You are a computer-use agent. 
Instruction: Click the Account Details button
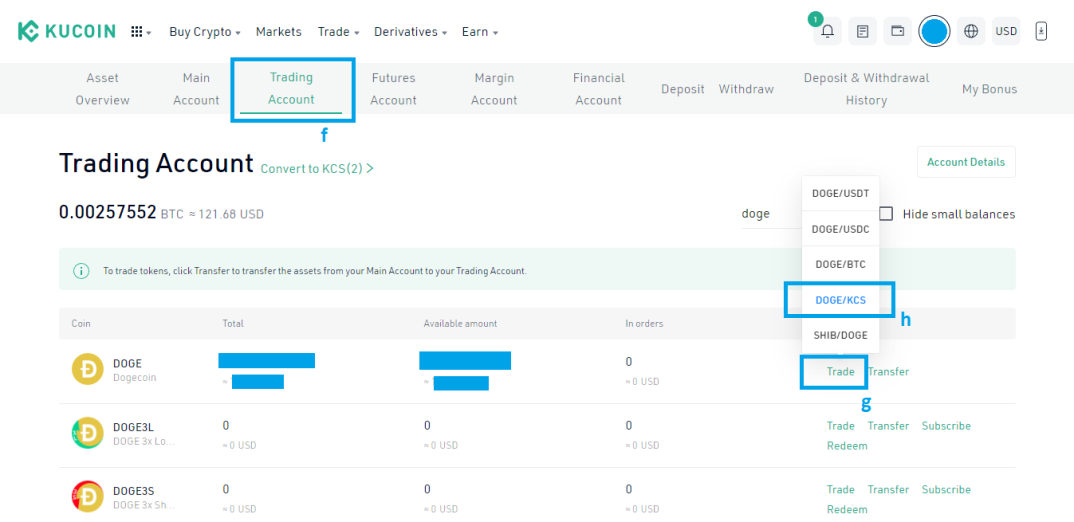pos(966,162)
